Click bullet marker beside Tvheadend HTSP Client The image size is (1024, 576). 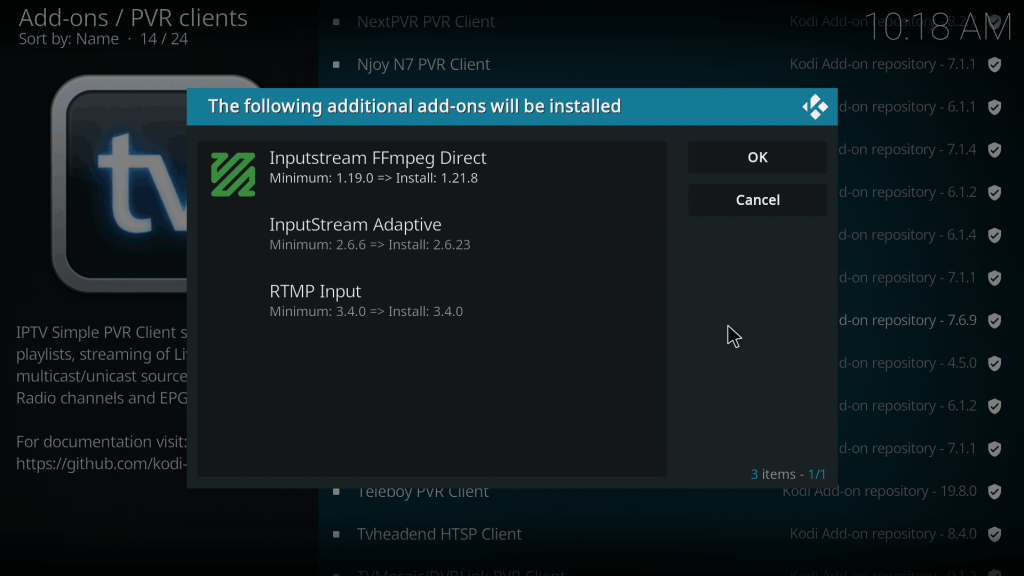[x=336, y=534]
